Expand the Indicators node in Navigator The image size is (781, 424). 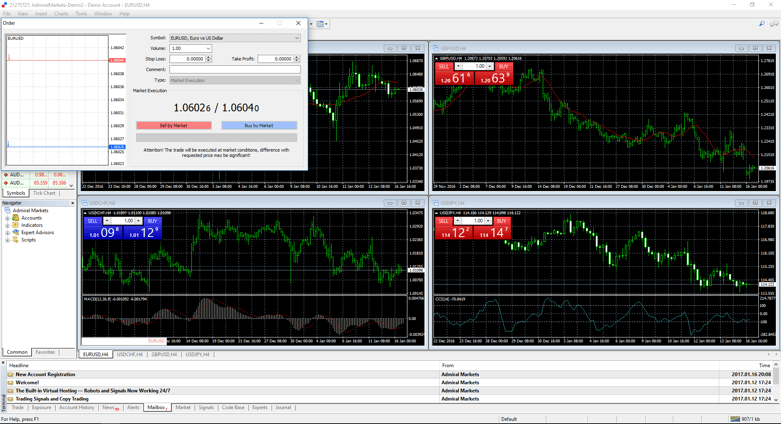7,225
